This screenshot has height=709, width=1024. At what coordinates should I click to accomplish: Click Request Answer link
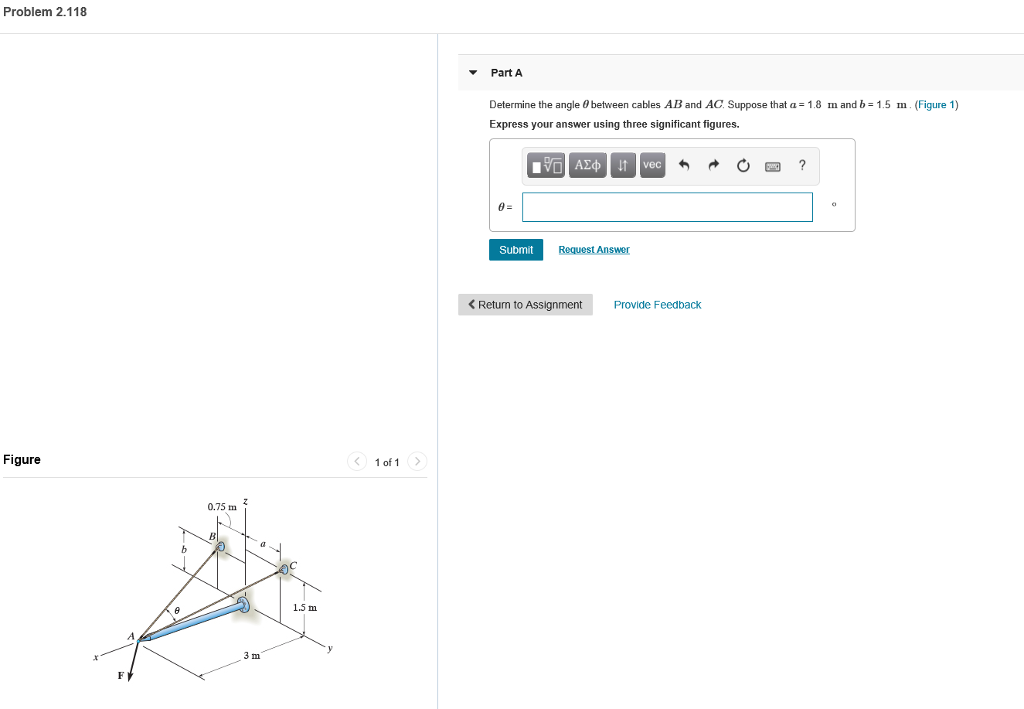point(594,250)
